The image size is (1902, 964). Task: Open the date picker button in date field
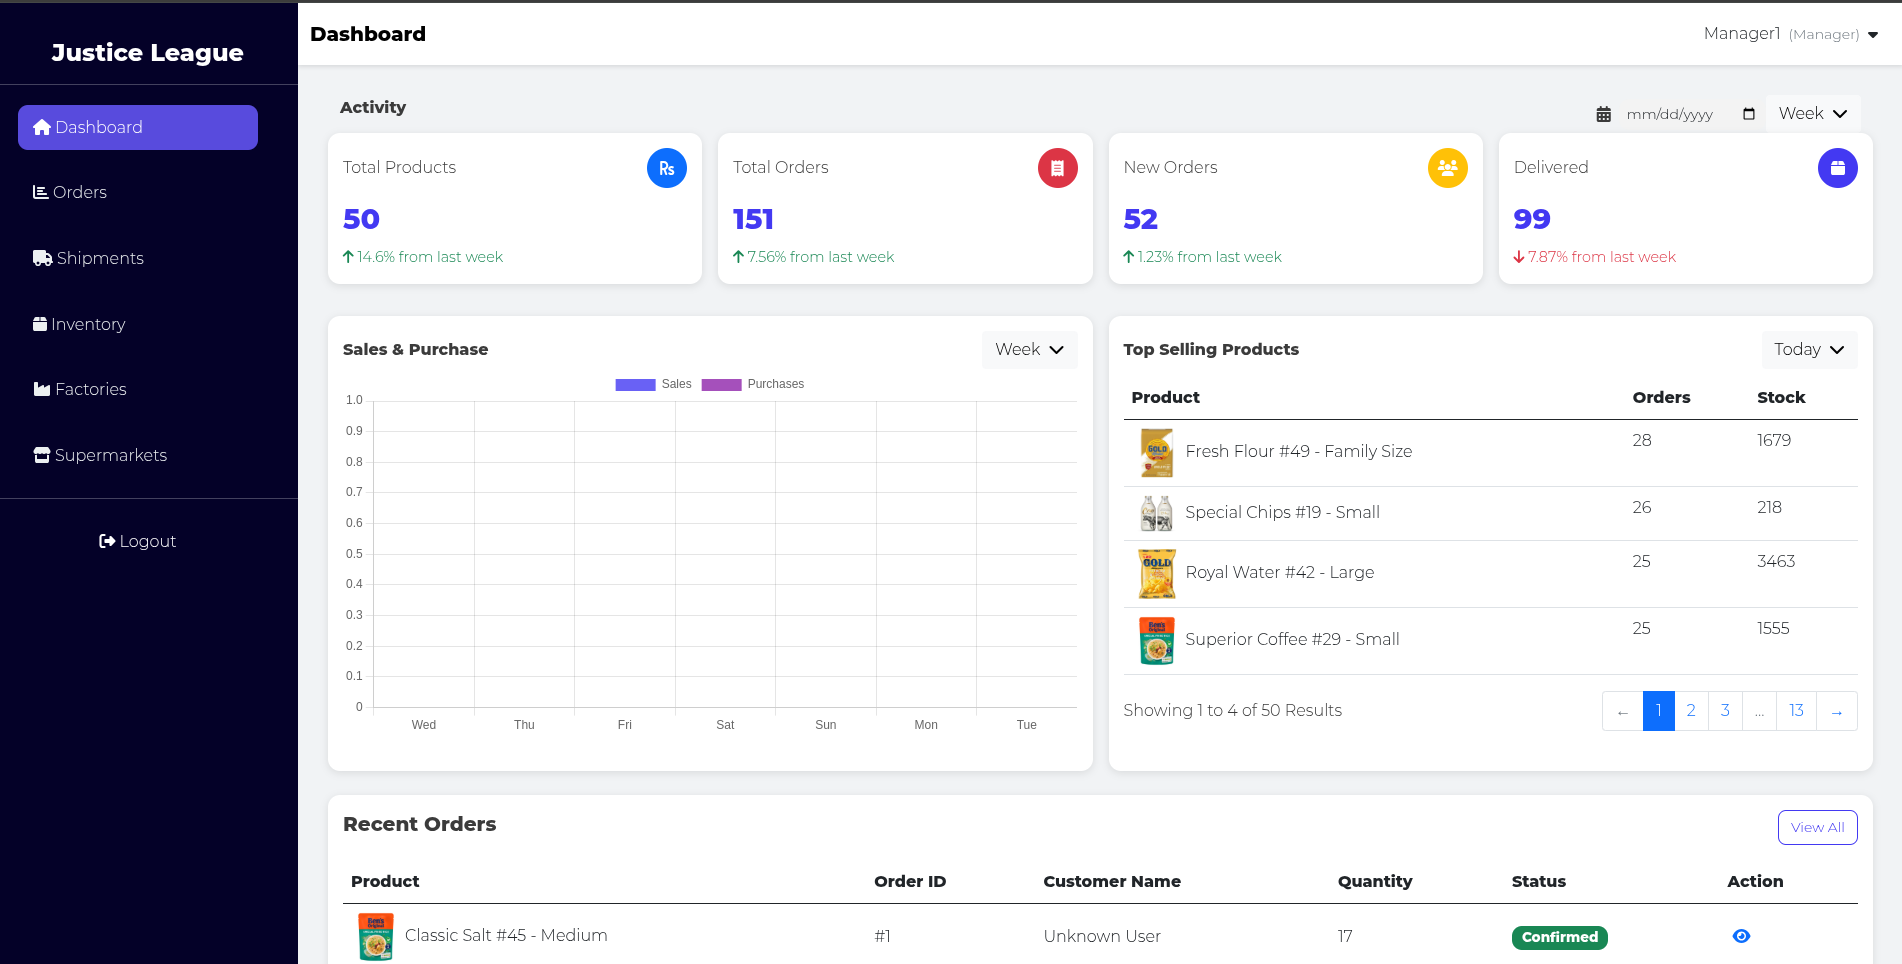[x=1748, y=114]
